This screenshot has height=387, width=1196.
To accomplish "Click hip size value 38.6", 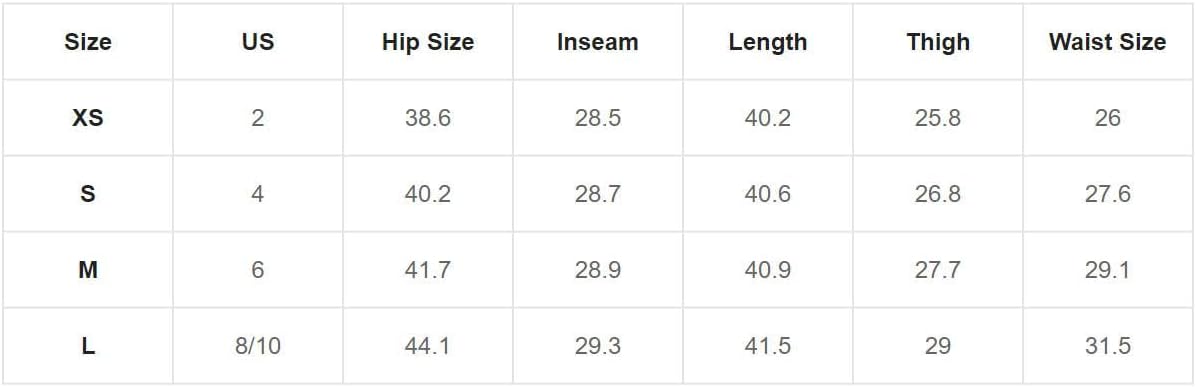I will [x=428, y=118].
